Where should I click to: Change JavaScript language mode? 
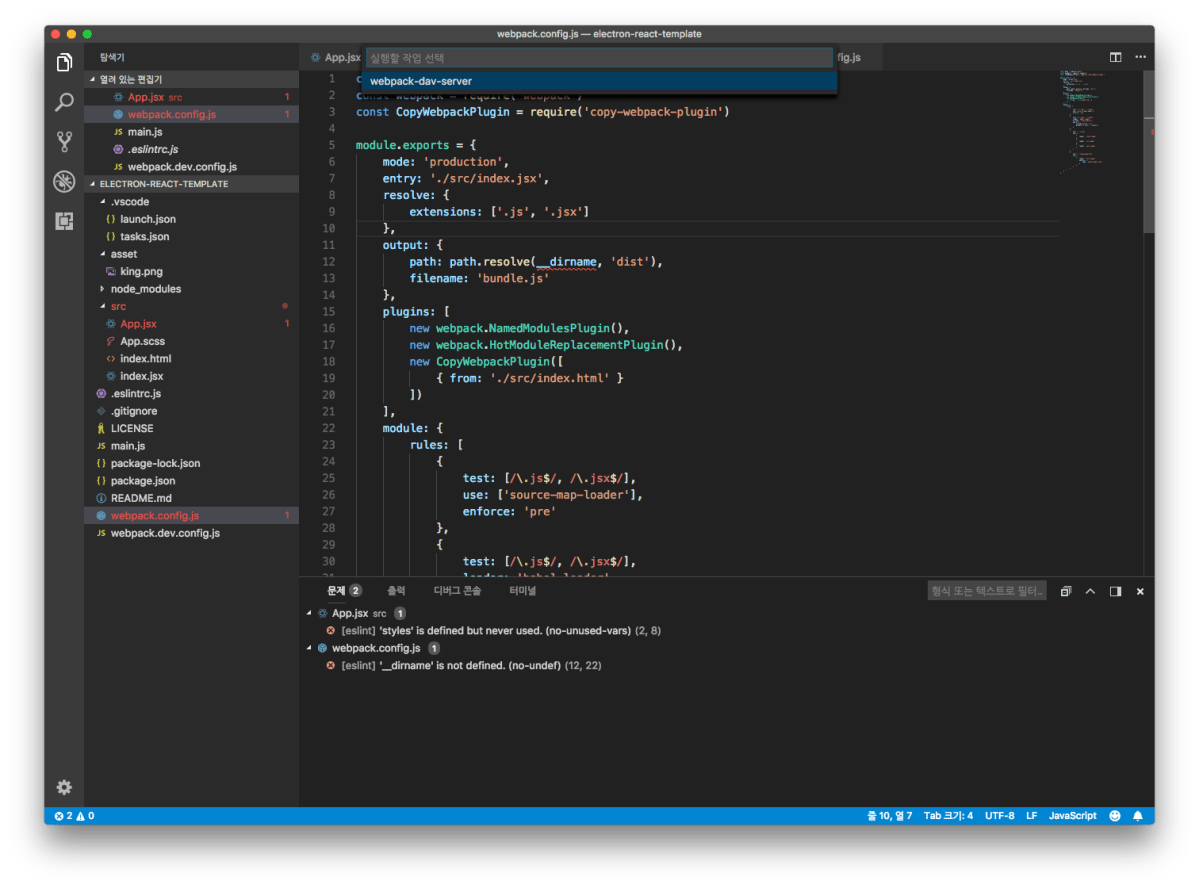click(x=1072, y=816)
